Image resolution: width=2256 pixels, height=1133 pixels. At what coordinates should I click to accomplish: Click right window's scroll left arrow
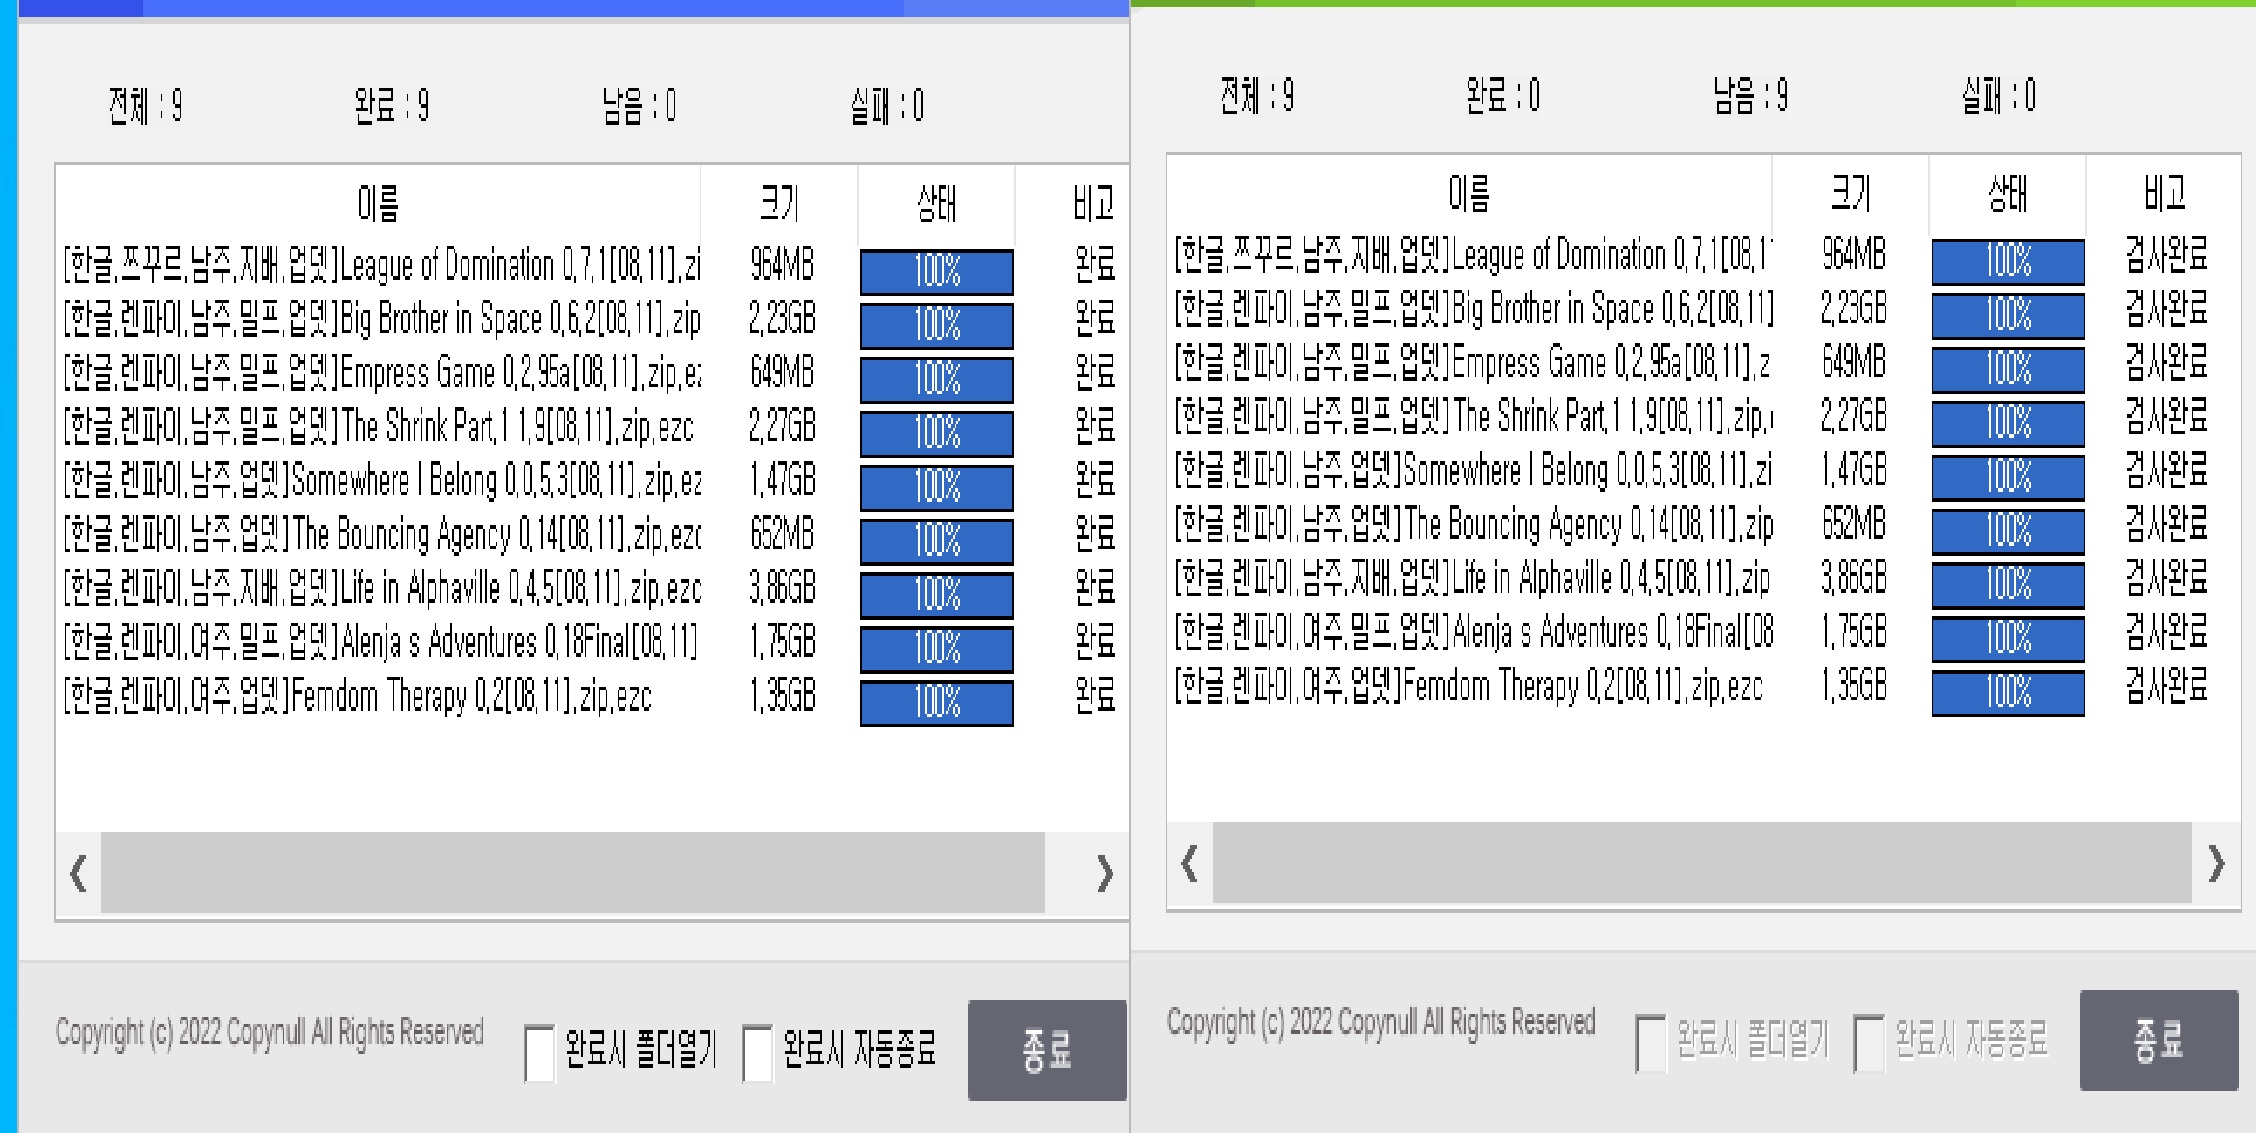click(1189, 863)
